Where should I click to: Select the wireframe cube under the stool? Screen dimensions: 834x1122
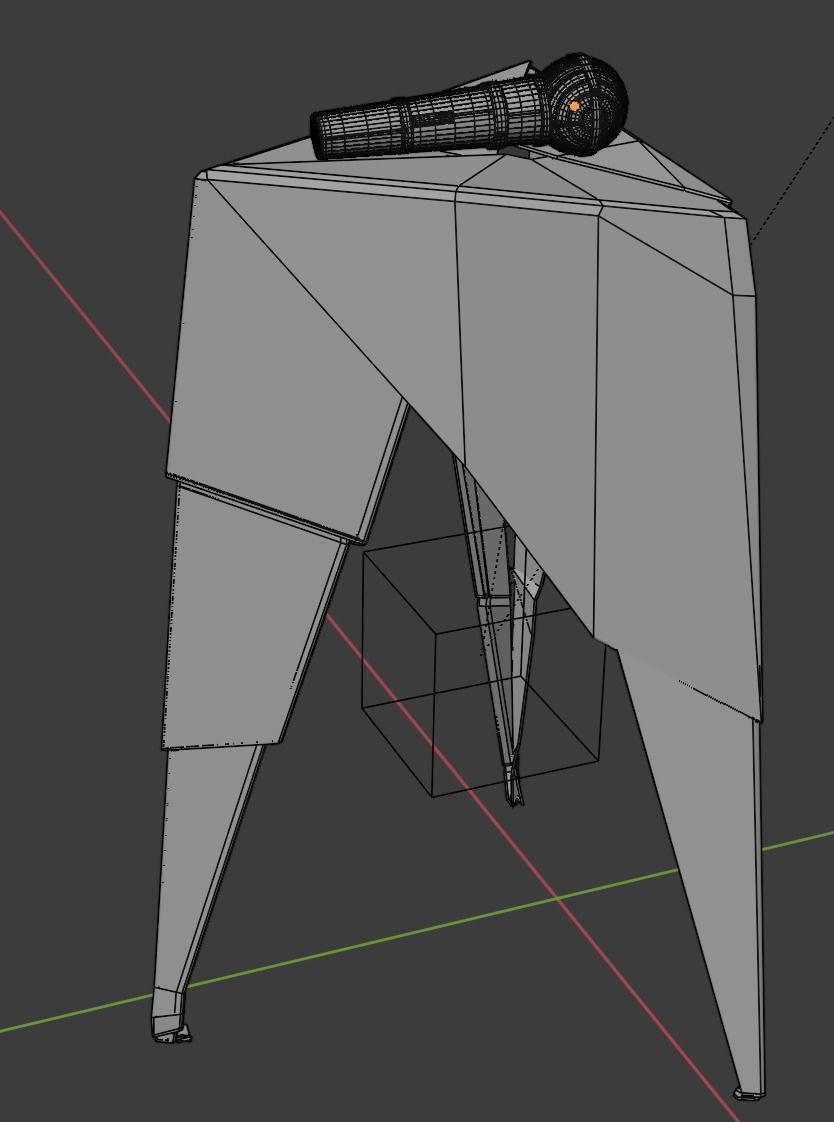coord(484,662)
